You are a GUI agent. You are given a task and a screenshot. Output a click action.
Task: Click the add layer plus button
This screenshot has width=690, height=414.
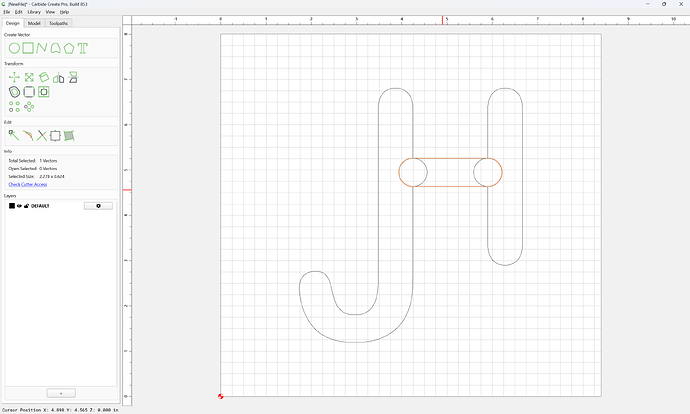(x=61, y=393)
